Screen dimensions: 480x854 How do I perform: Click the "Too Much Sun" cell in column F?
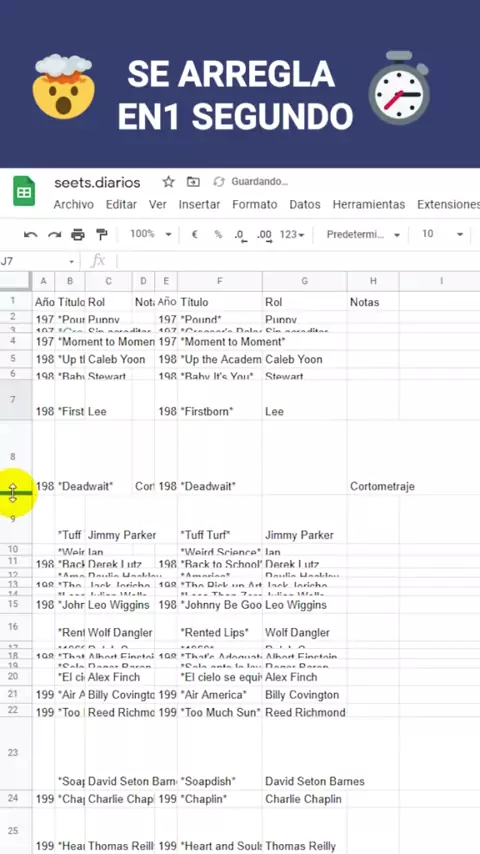220,710
